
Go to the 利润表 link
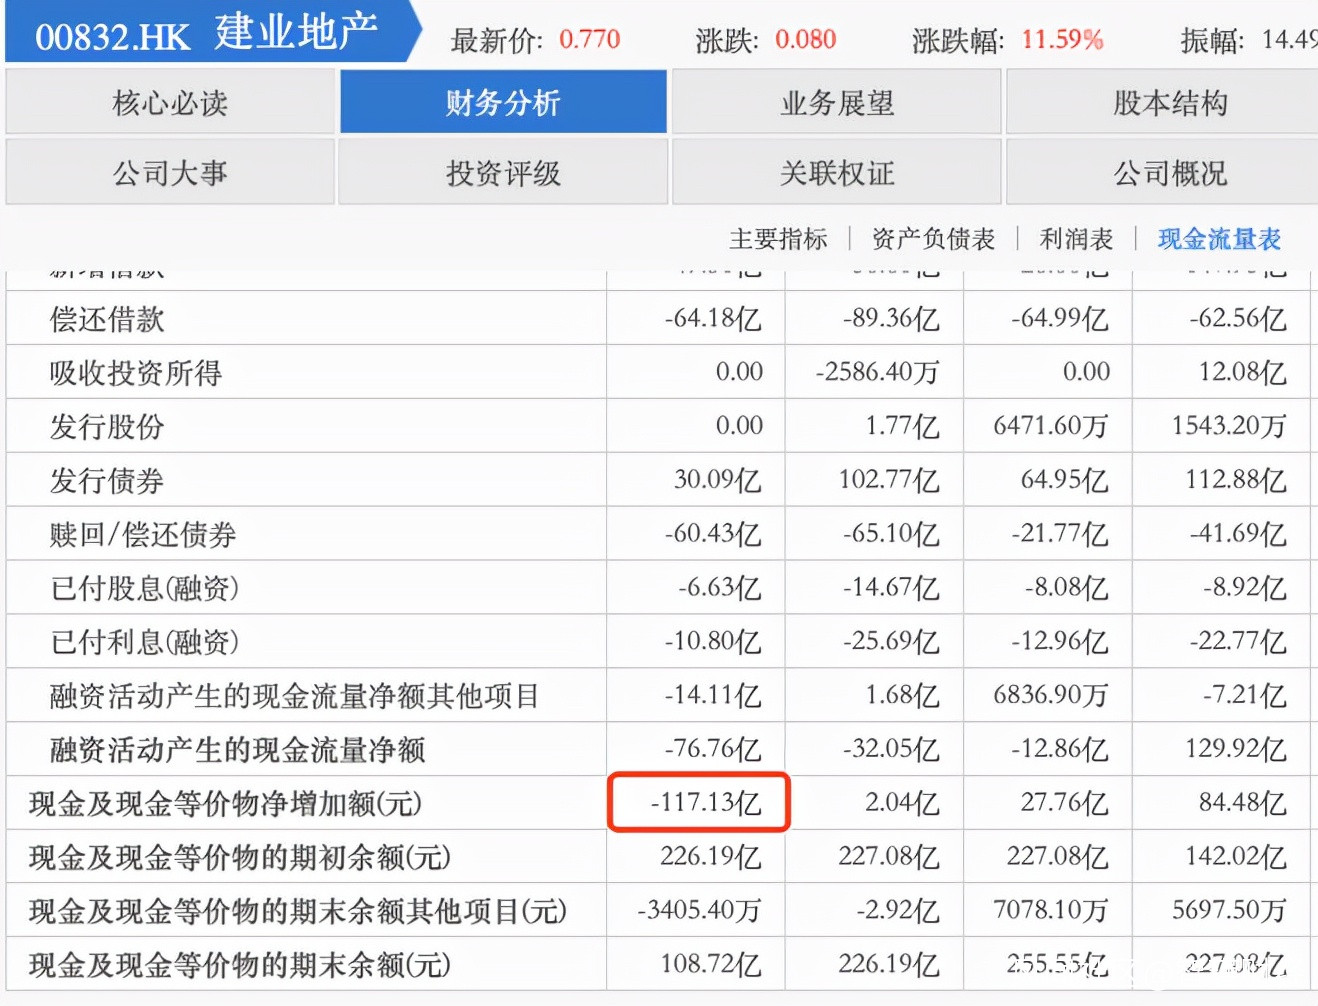pyautogui.click(x=1076, y=239)
